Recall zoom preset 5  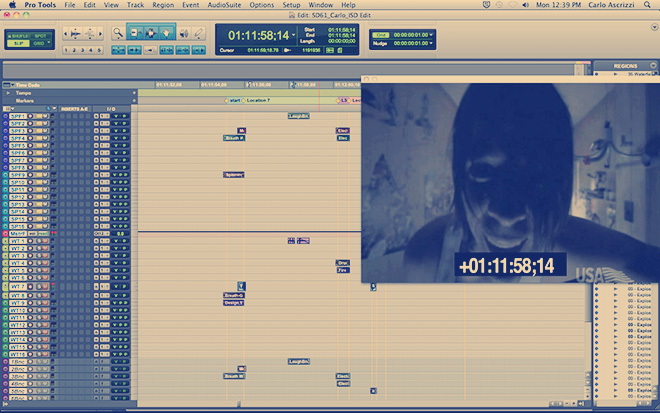[x=99, y=50]
